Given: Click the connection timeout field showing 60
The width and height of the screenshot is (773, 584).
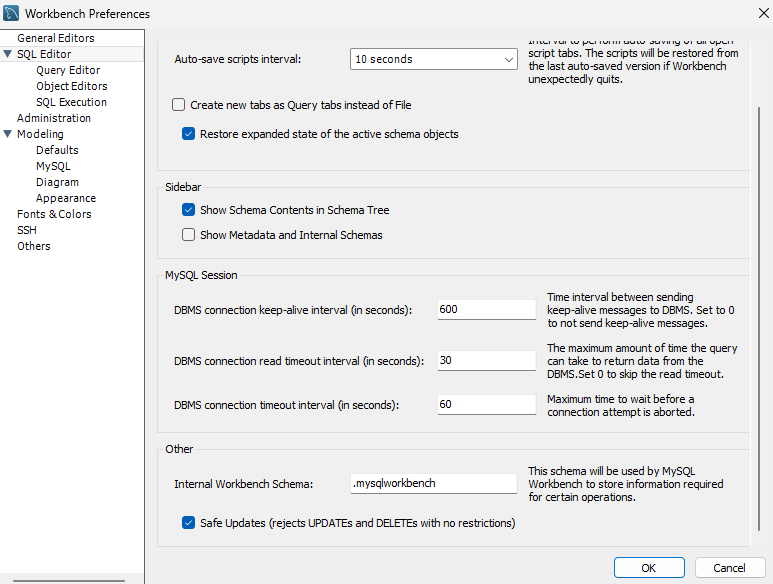Looking at the screenshot, I should coord(487,405).
